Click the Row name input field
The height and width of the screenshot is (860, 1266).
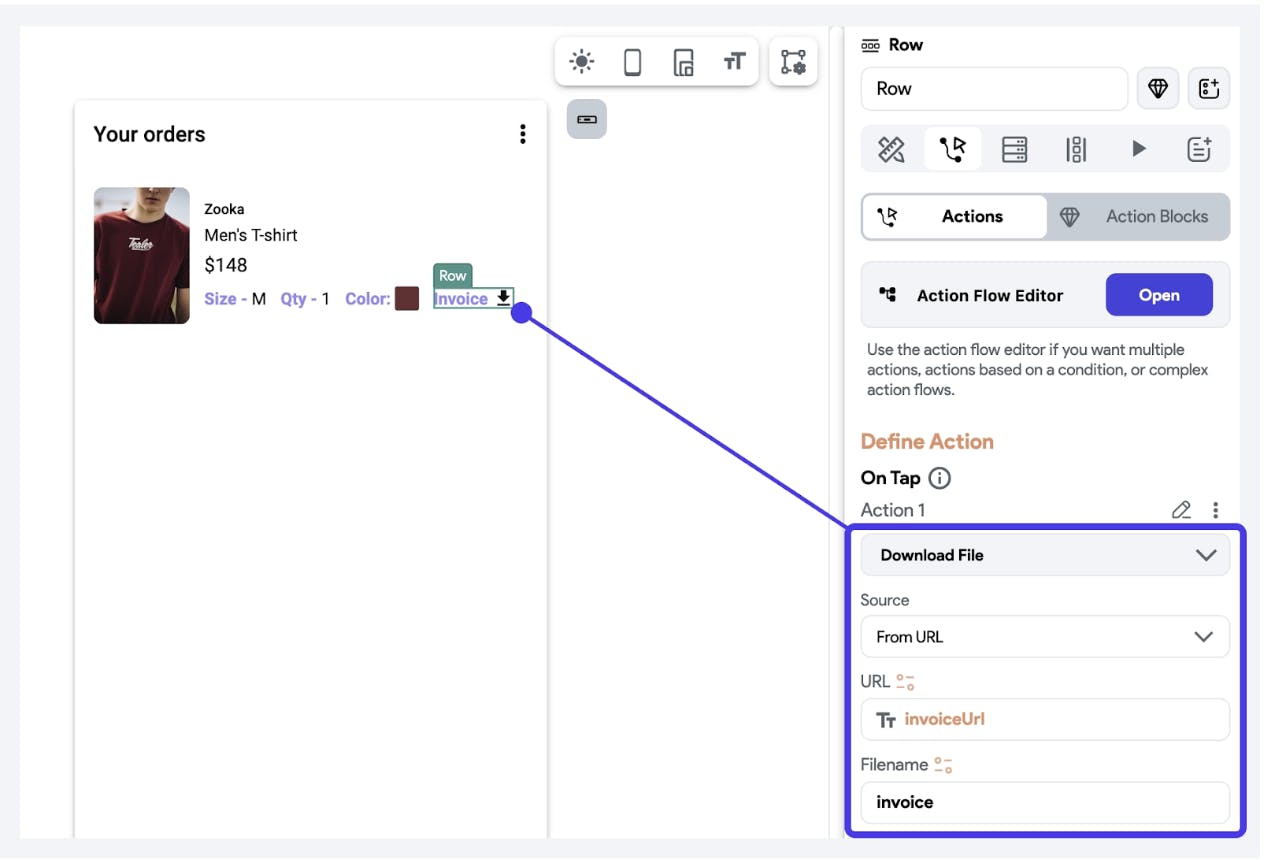click(x=994, y=89)
